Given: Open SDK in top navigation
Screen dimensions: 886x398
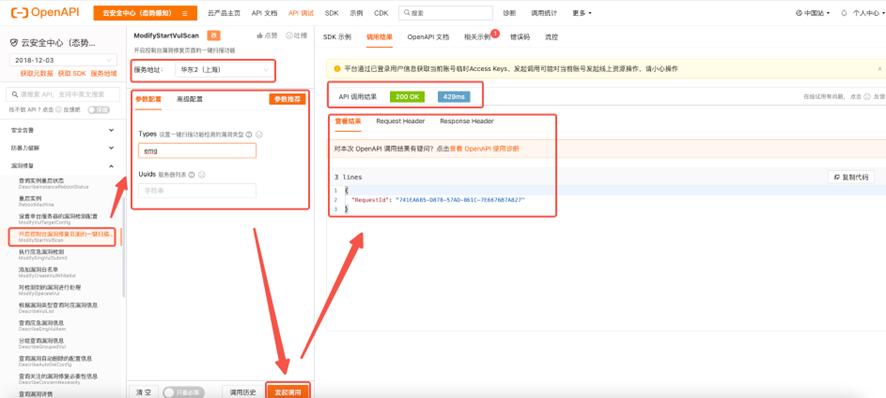Looking at the screenshot, I should [332, 12].
